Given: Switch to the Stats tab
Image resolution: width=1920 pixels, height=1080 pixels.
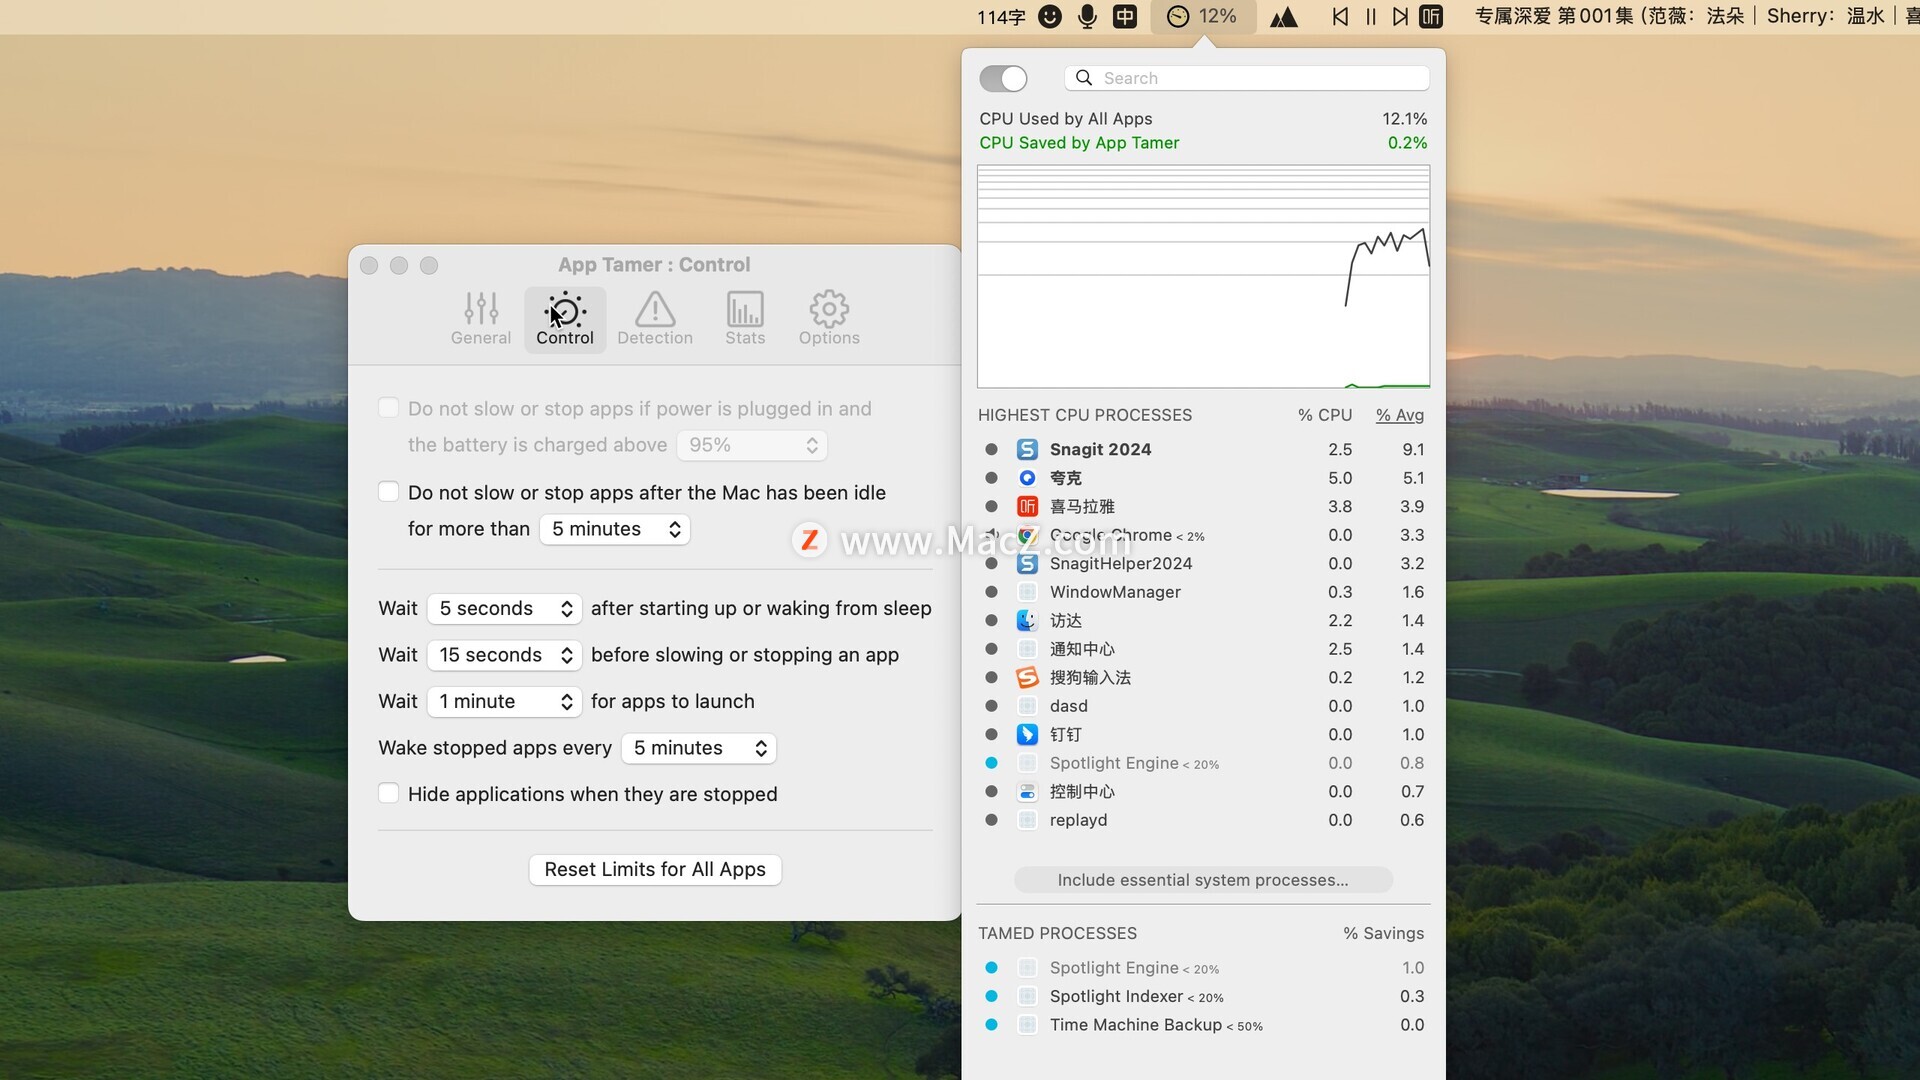Looking at the screenshot, I should [x=745, y=319].
